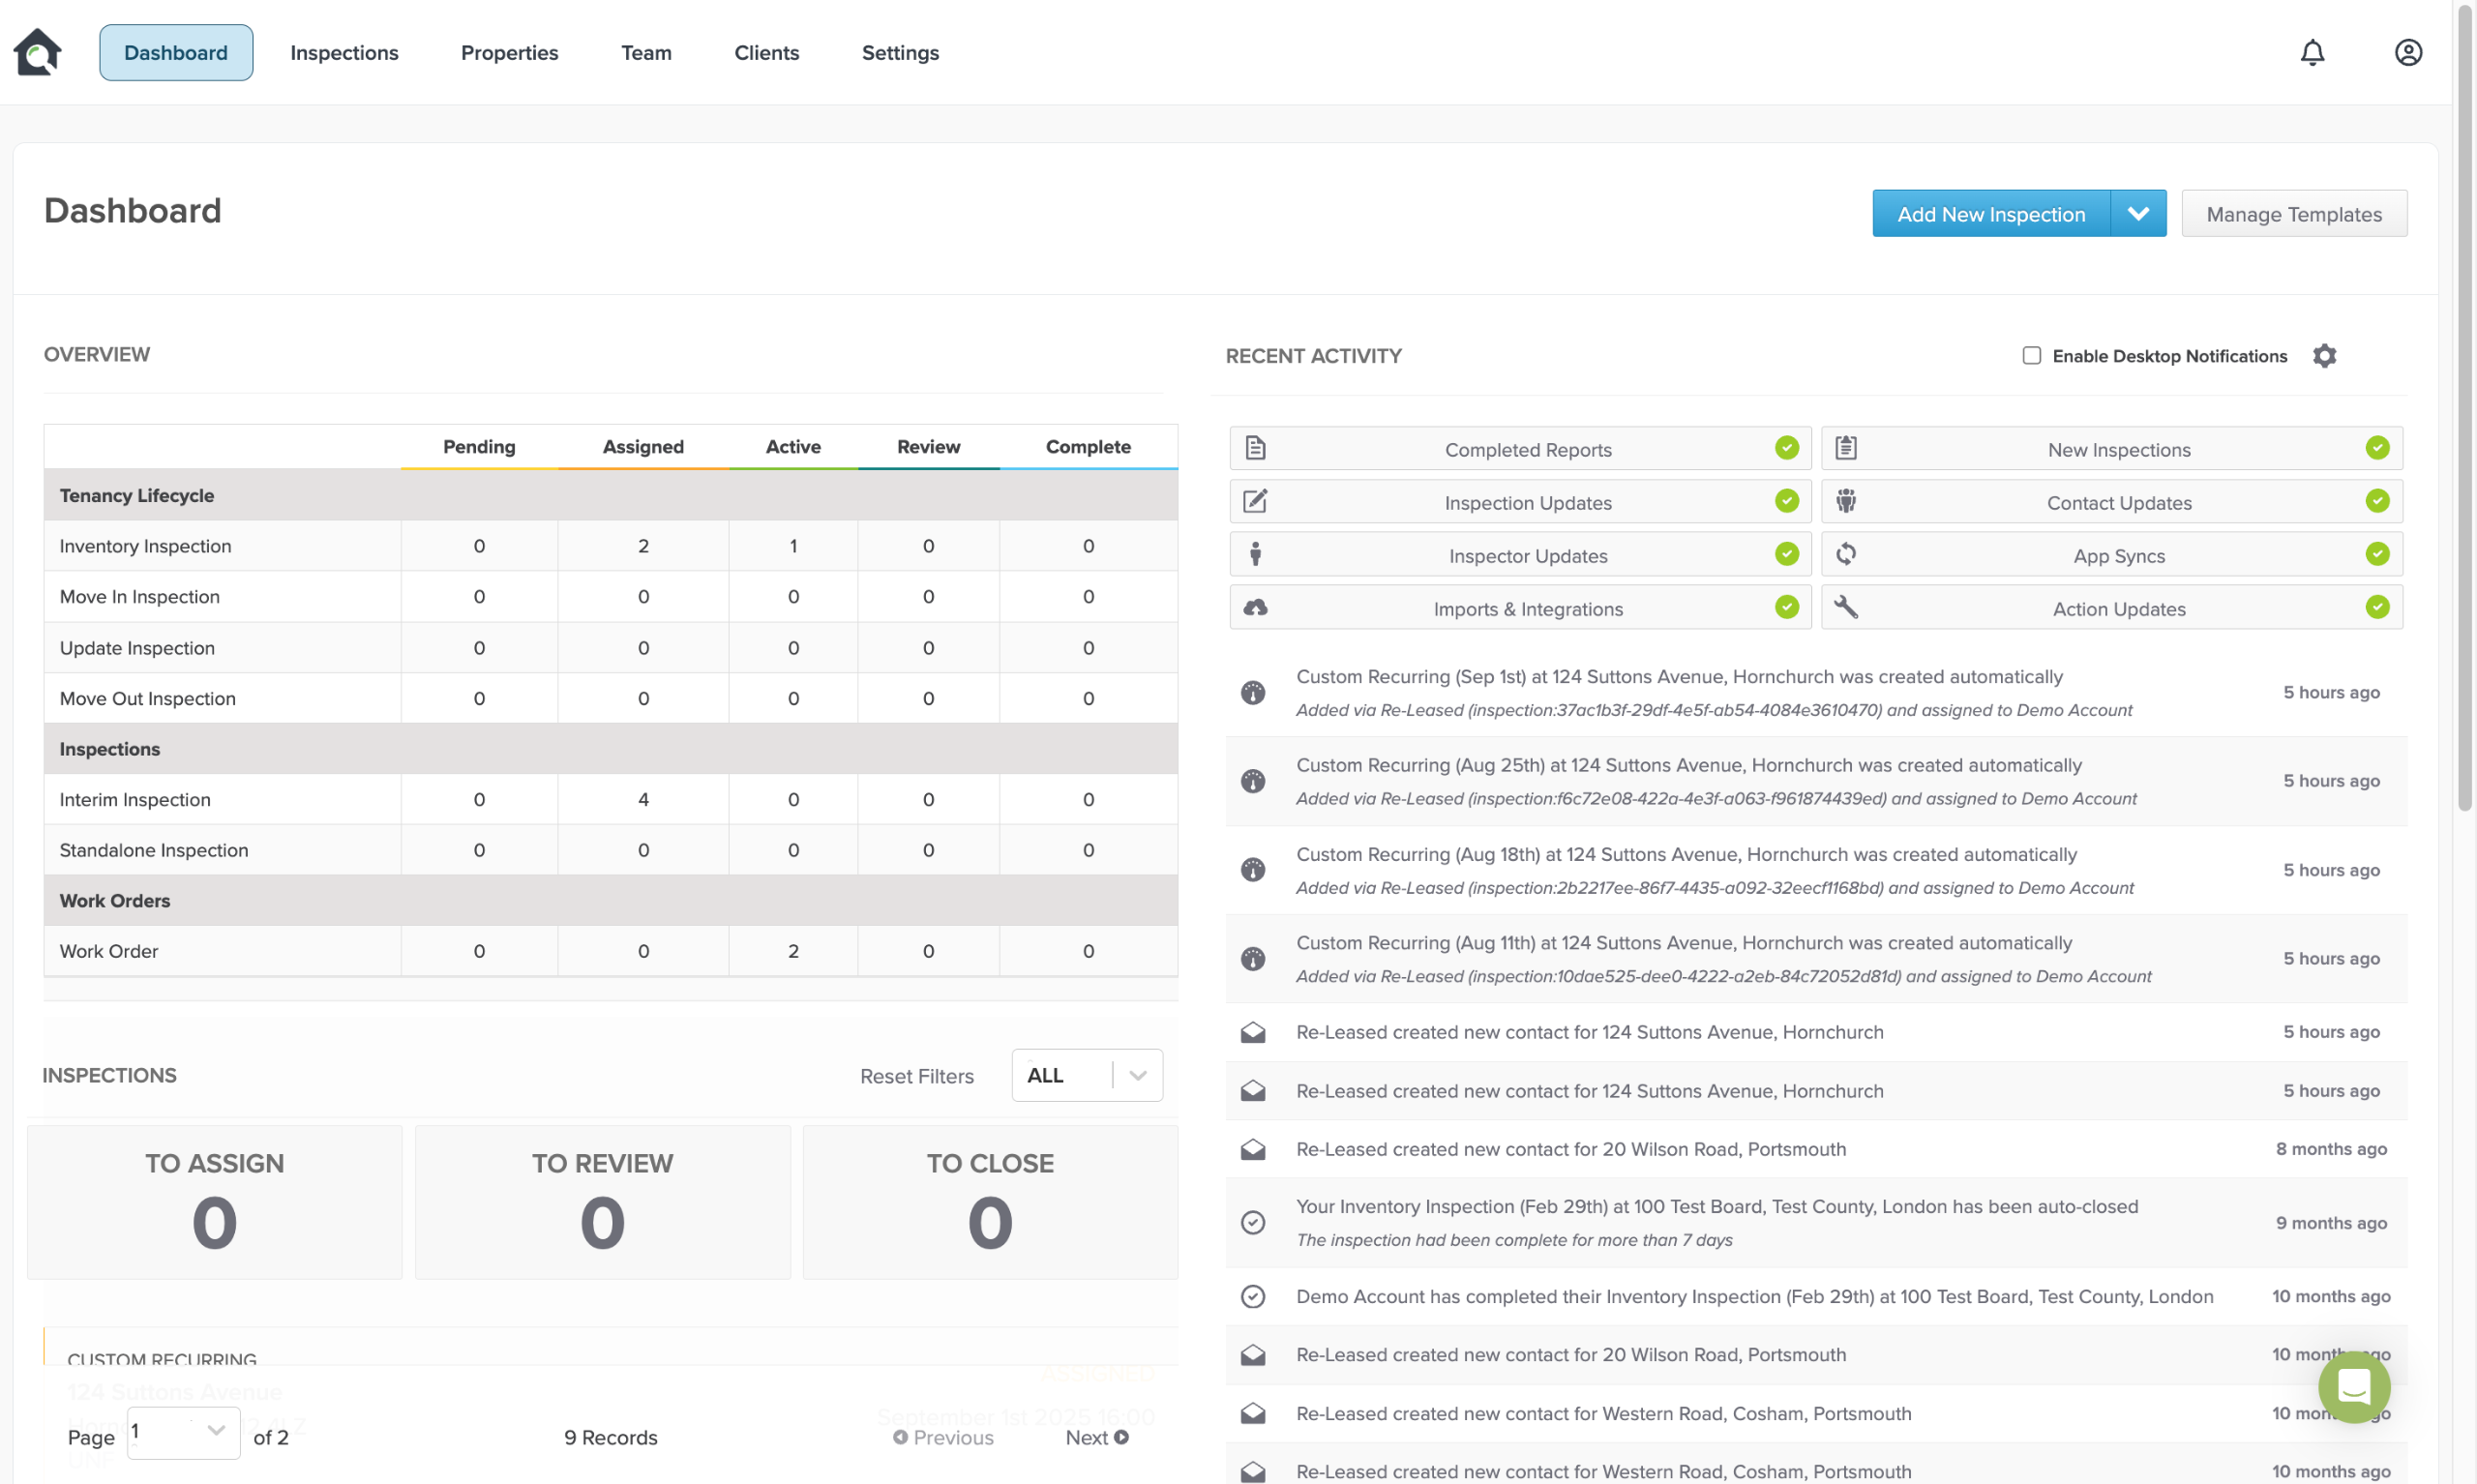Click the Completed Reports document icon
2477x1484 pixels.
click(1255, 448)
